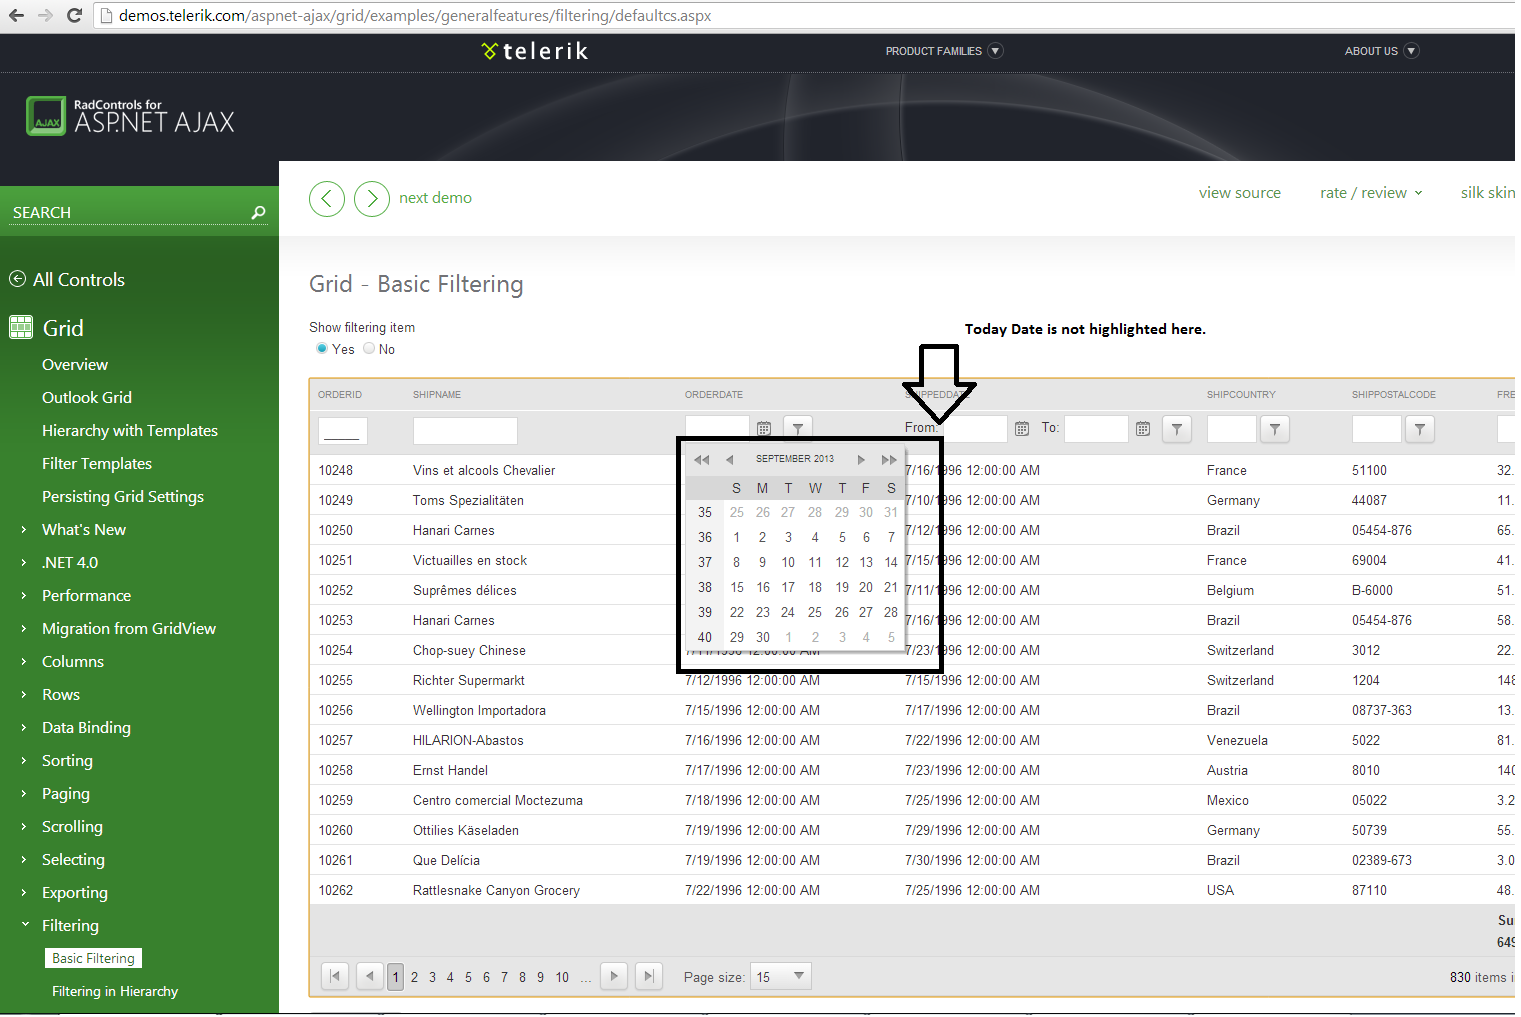Open the ShippedDate From calendar picker icon

pyautogui.click(x=1022, y=429)
